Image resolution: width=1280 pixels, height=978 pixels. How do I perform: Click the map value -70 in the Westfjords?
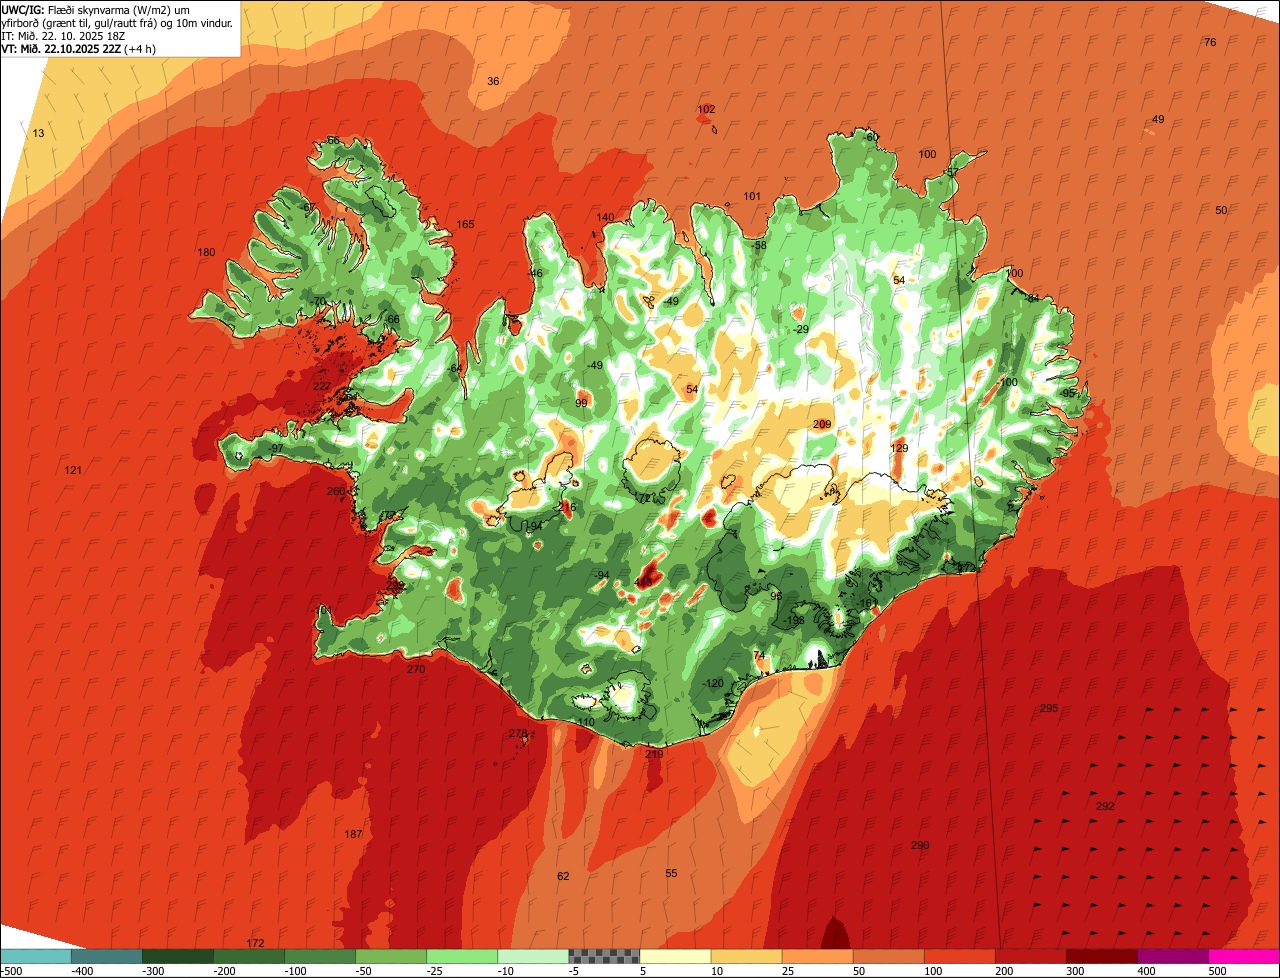click(318, 301)
